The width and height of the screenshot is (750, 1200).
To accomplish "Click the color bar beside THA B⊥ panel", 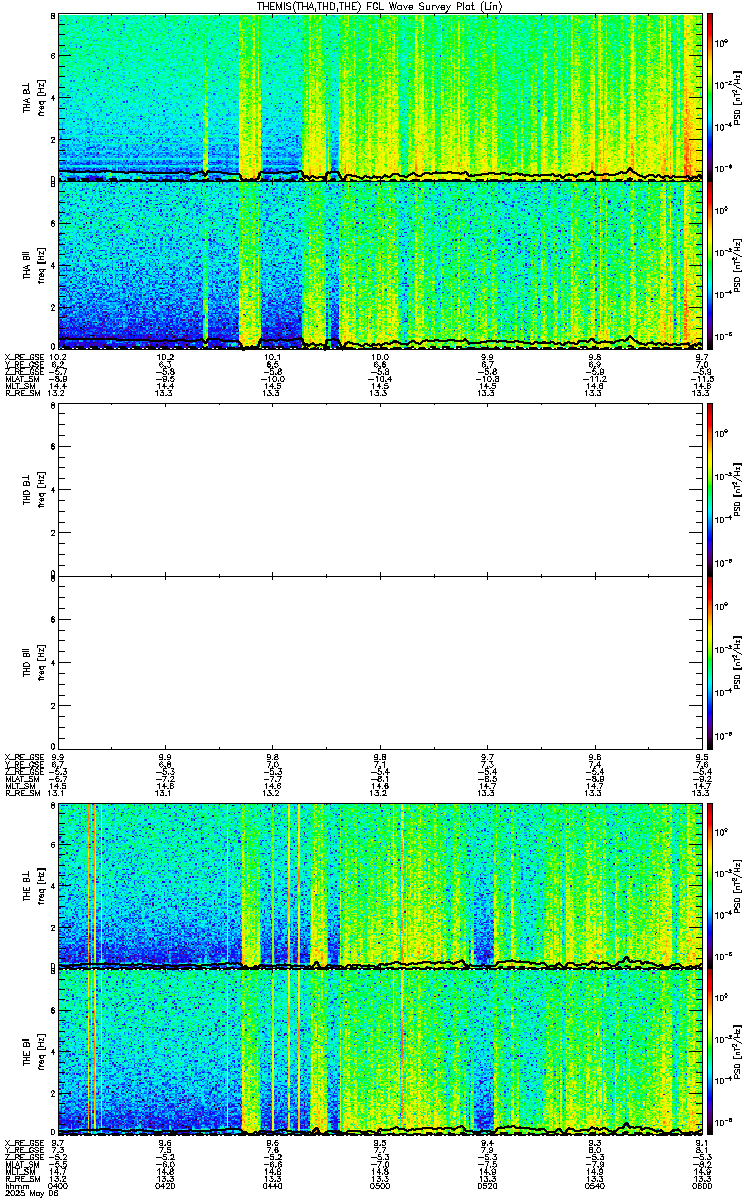I will pos(710,97).
